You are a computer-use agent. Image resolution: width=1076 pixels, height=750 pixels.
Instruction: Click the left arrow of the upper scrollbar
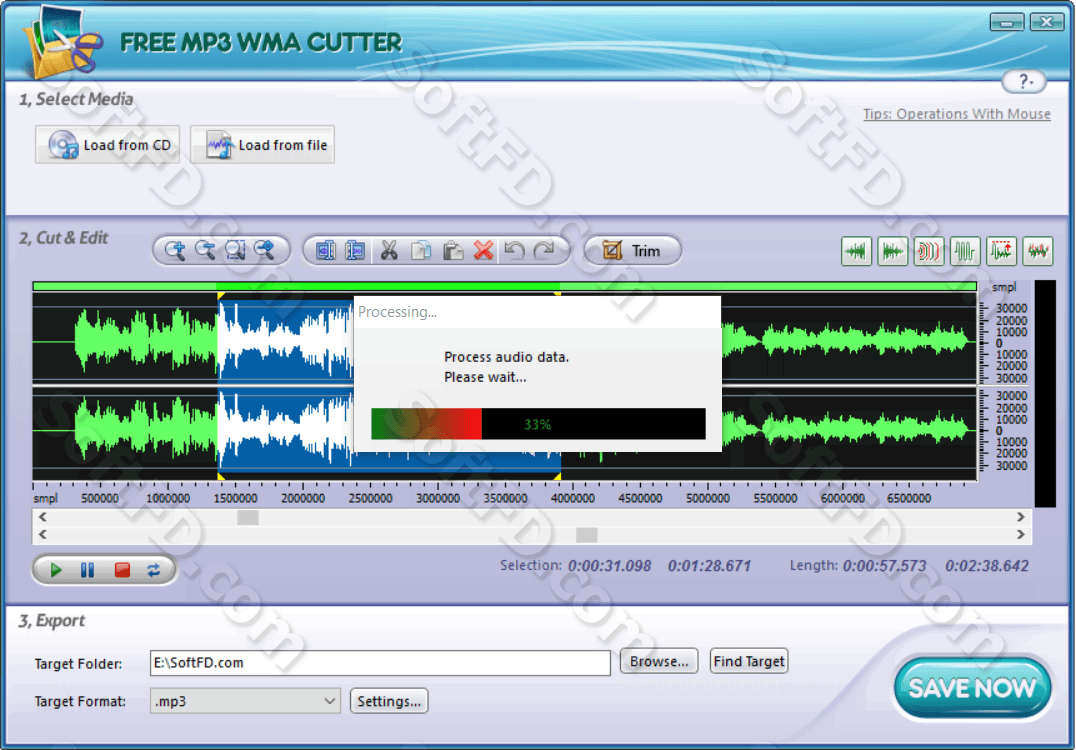(x=43, y=517)
